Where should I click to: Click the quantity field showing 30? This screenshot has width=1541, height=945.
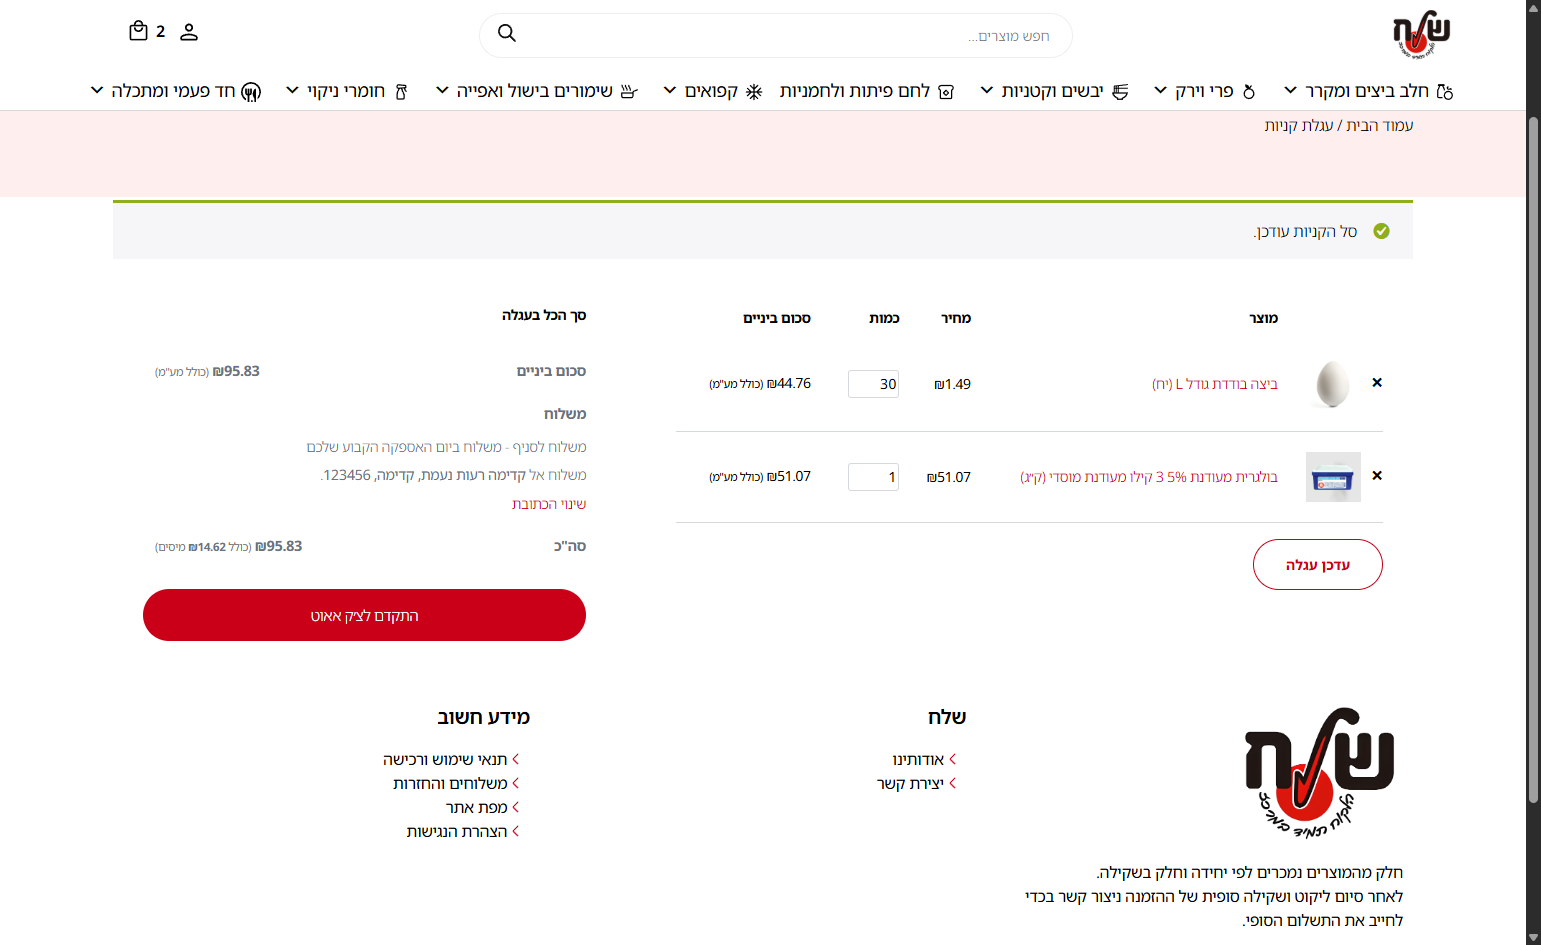(x=873, y=384)
